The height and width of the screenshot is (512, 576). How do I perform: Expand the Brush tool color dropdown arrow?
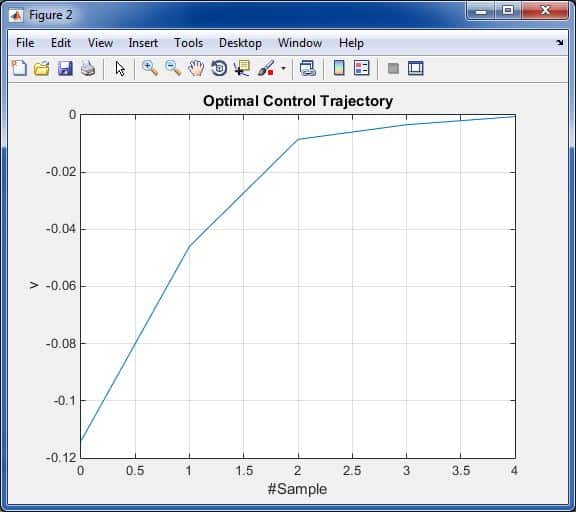point(283,68)
